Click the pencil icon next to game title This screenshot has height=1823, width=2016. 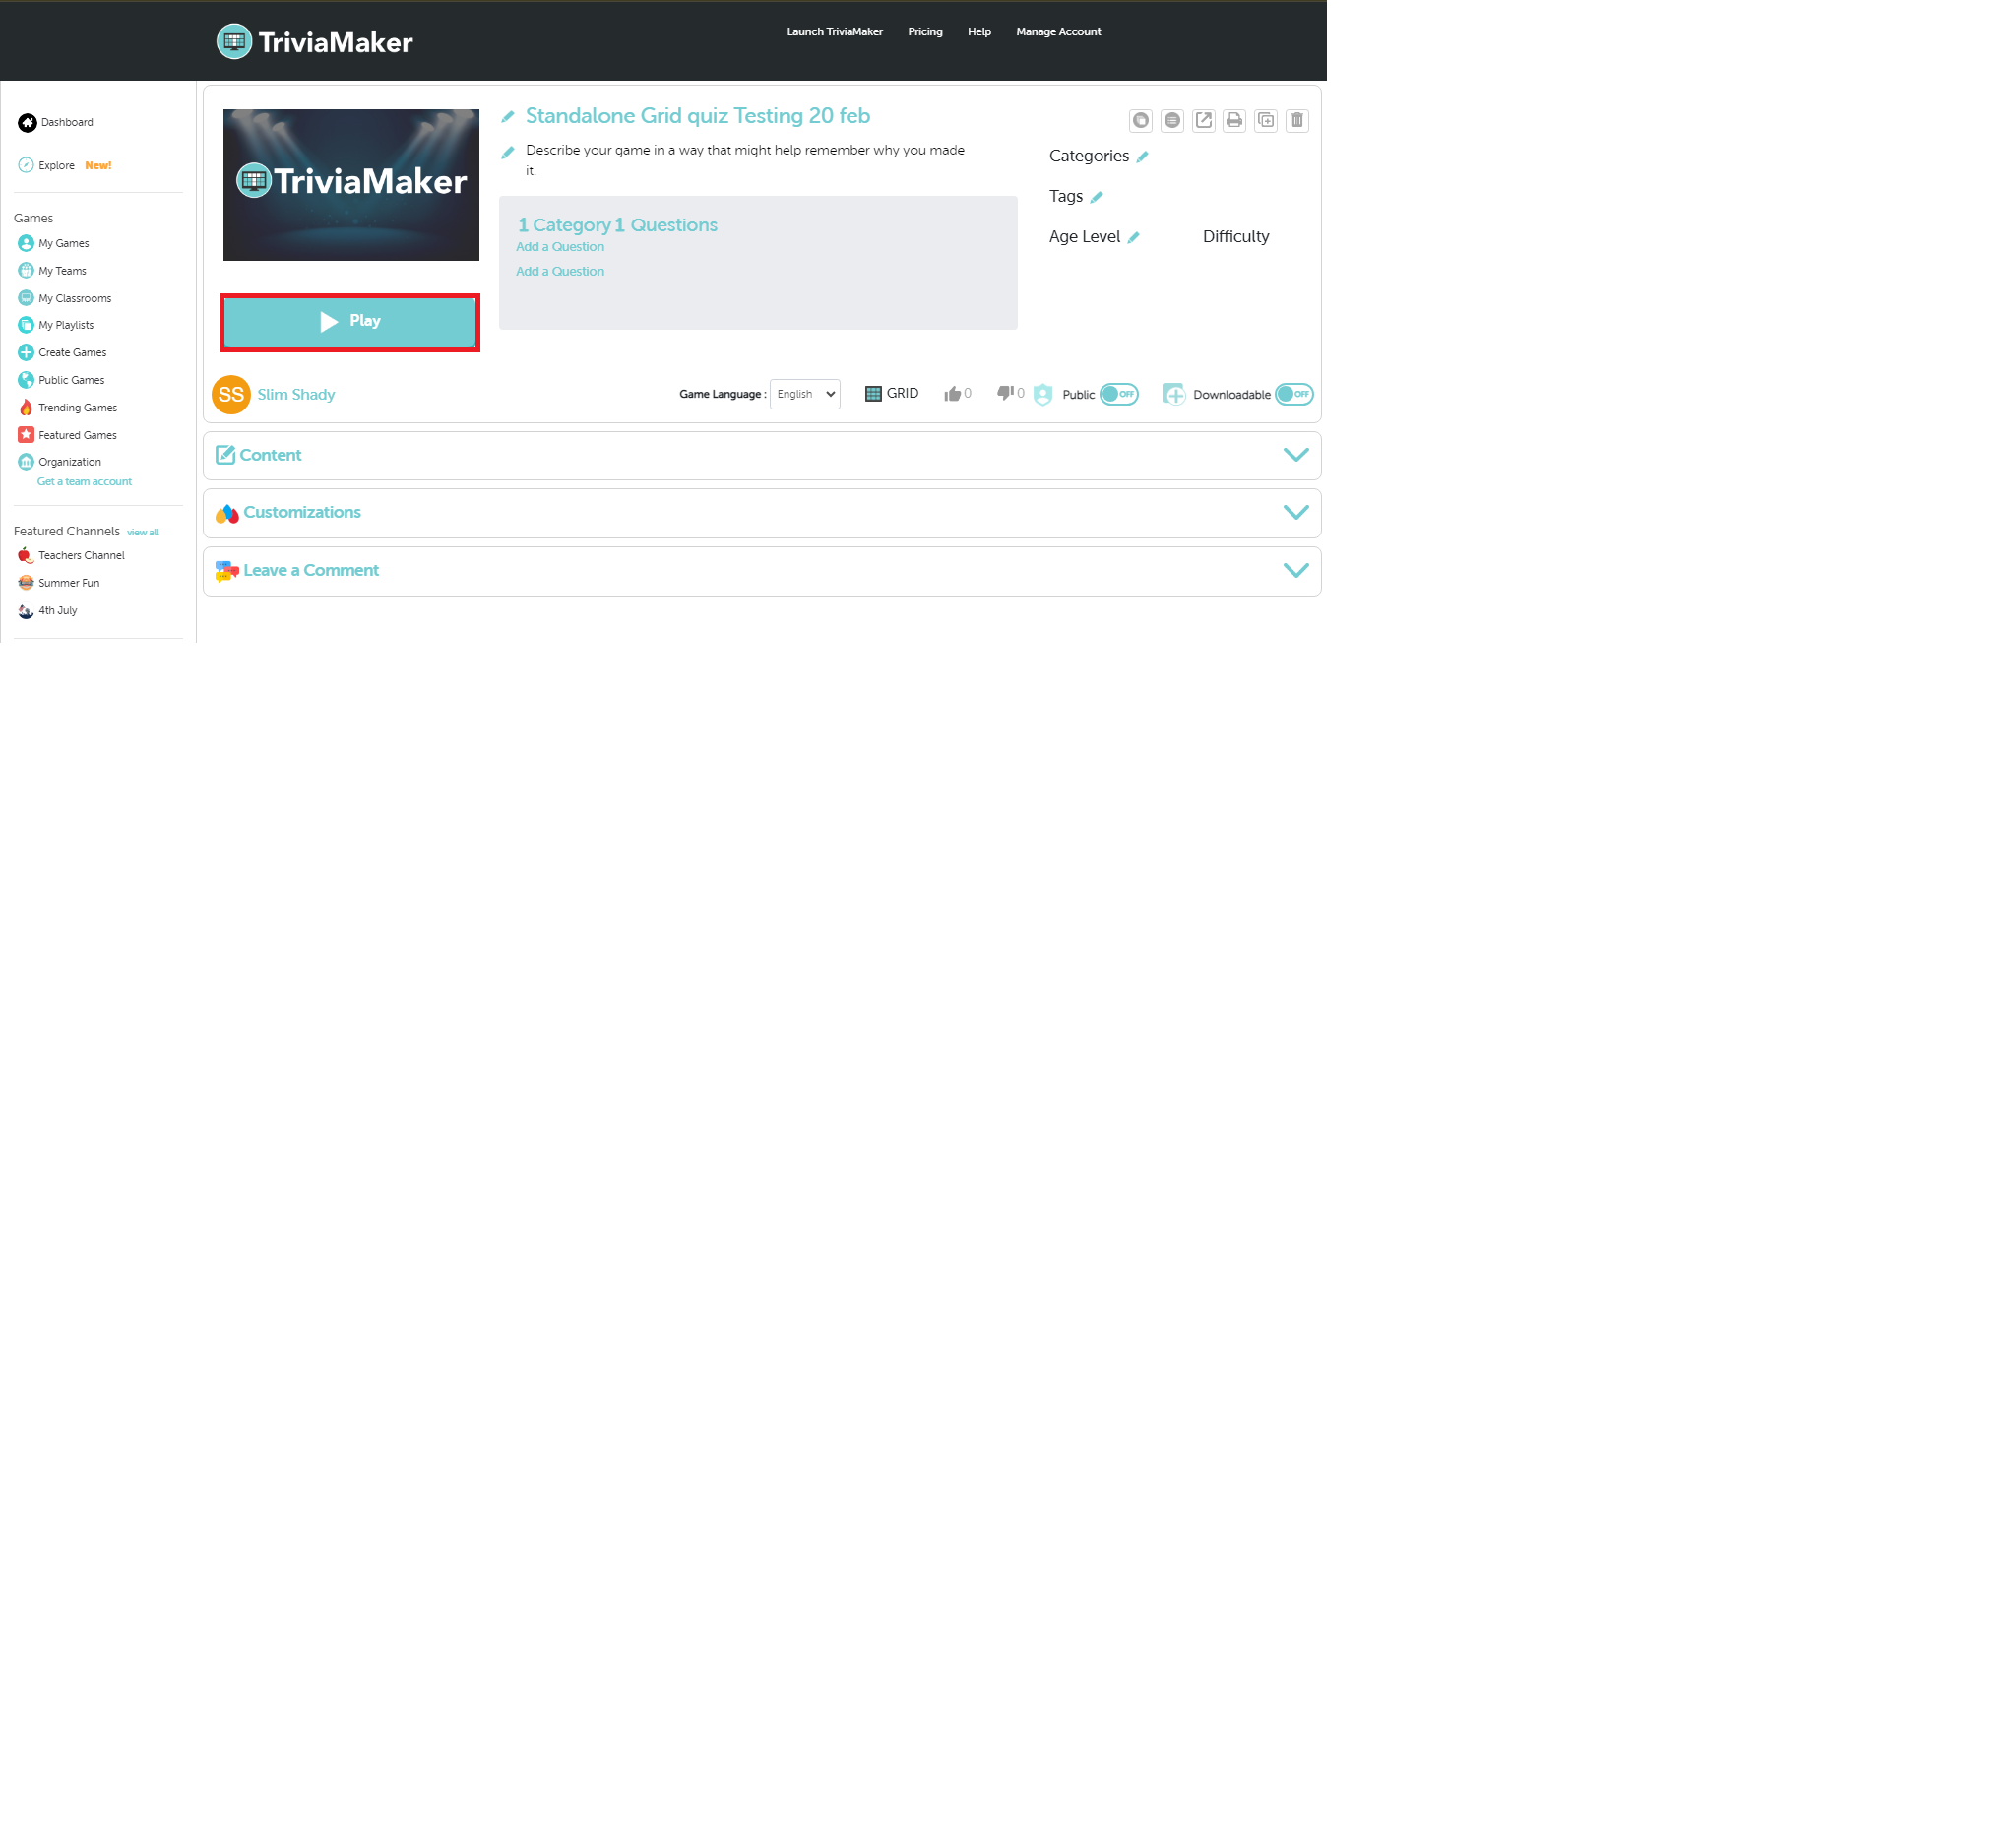pyautogui.click(x=508, y=117)
